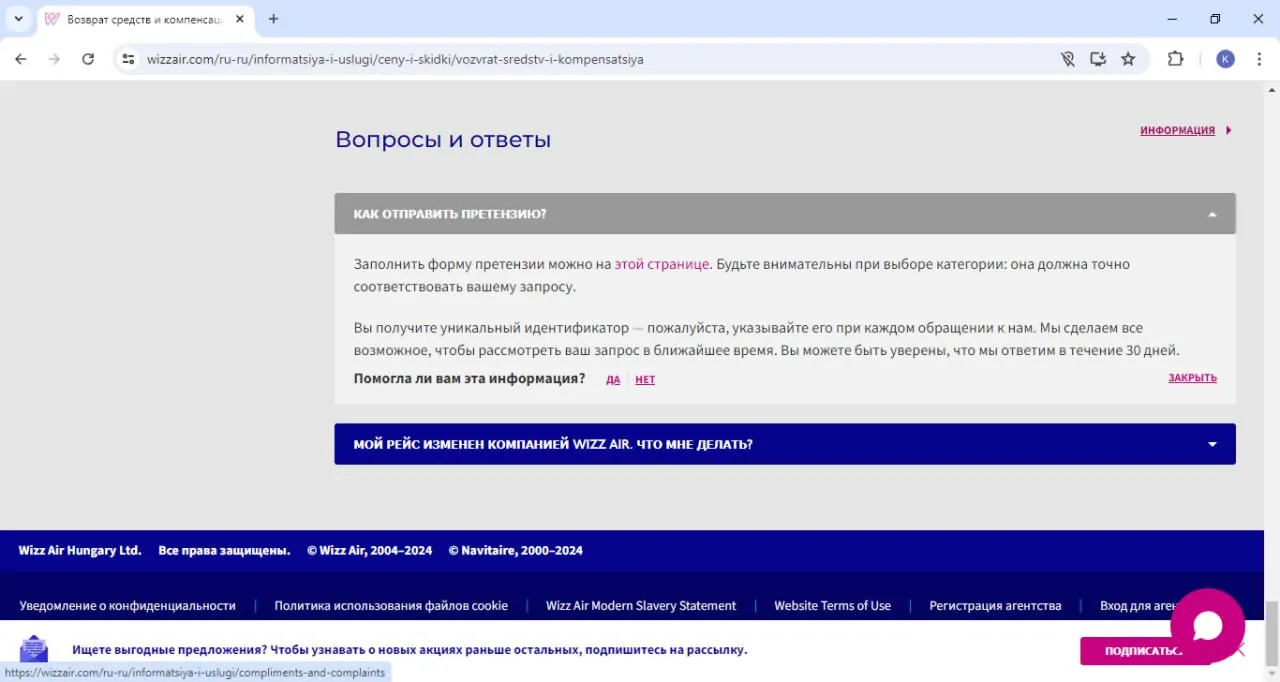Go back to the previous page

(x=21, y=59)
